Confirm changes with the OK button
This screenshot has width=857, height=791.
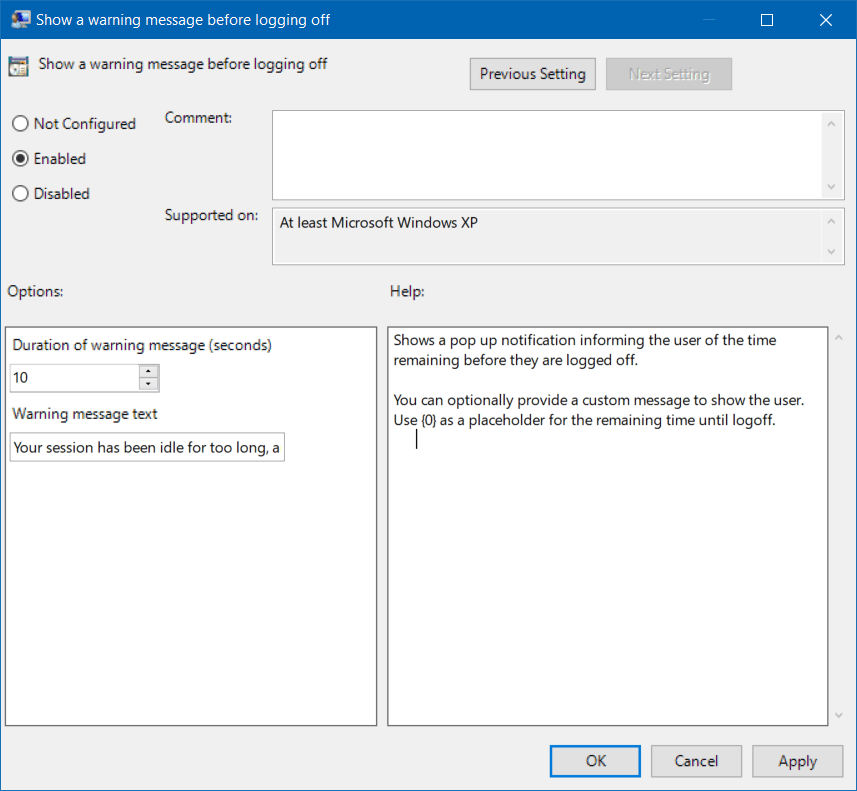594,761
